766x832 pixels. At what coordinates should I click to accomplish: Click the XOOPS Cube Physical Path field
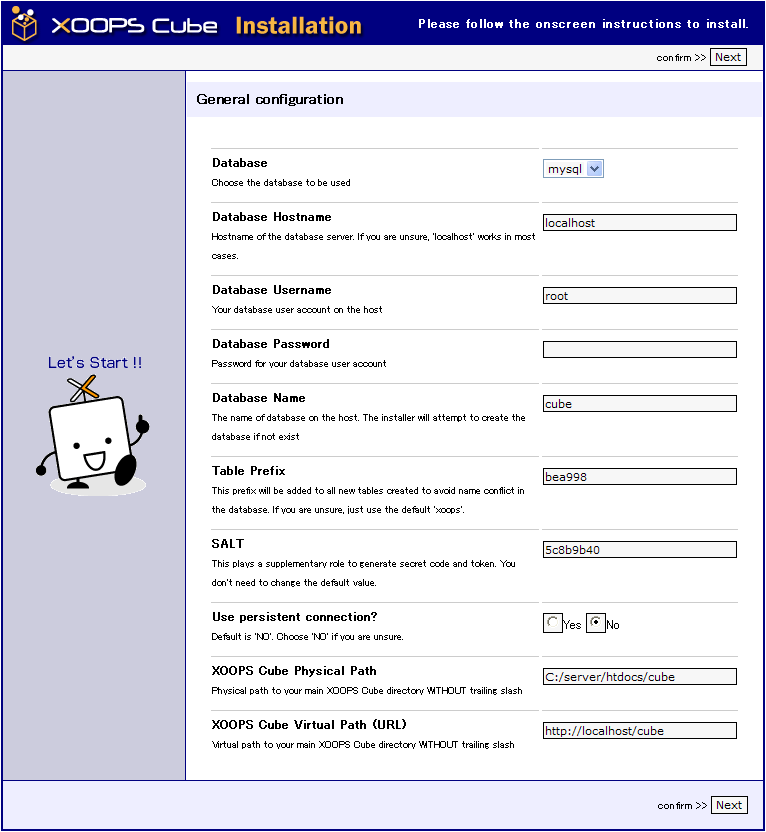click(639, 677)
